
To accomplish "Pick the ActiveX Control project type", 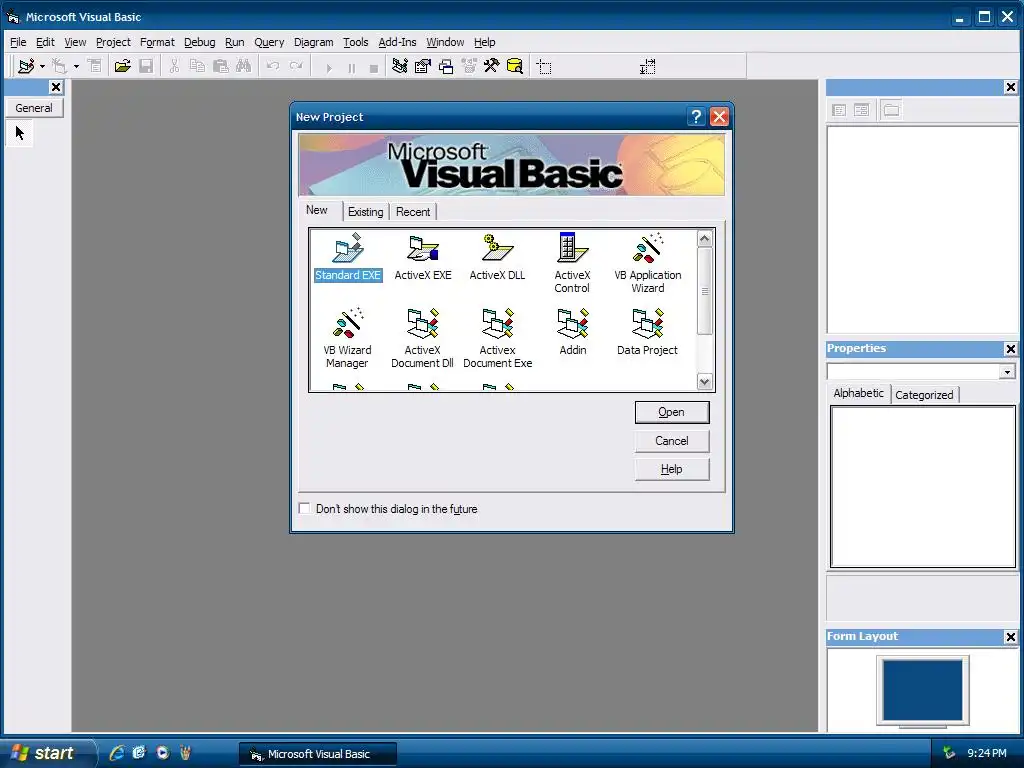I will [x=572, y=263].
